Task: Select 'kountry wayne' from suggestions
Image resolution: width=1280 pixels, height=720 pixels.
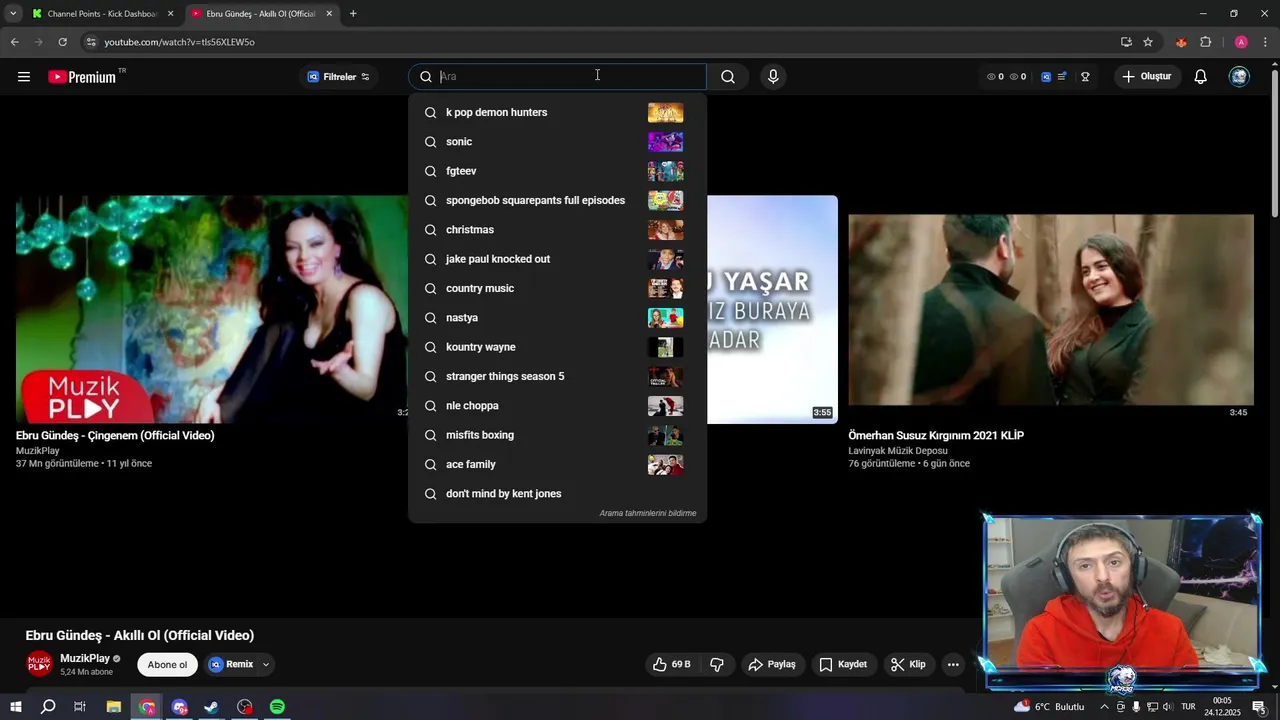Action: pos(557,347)
